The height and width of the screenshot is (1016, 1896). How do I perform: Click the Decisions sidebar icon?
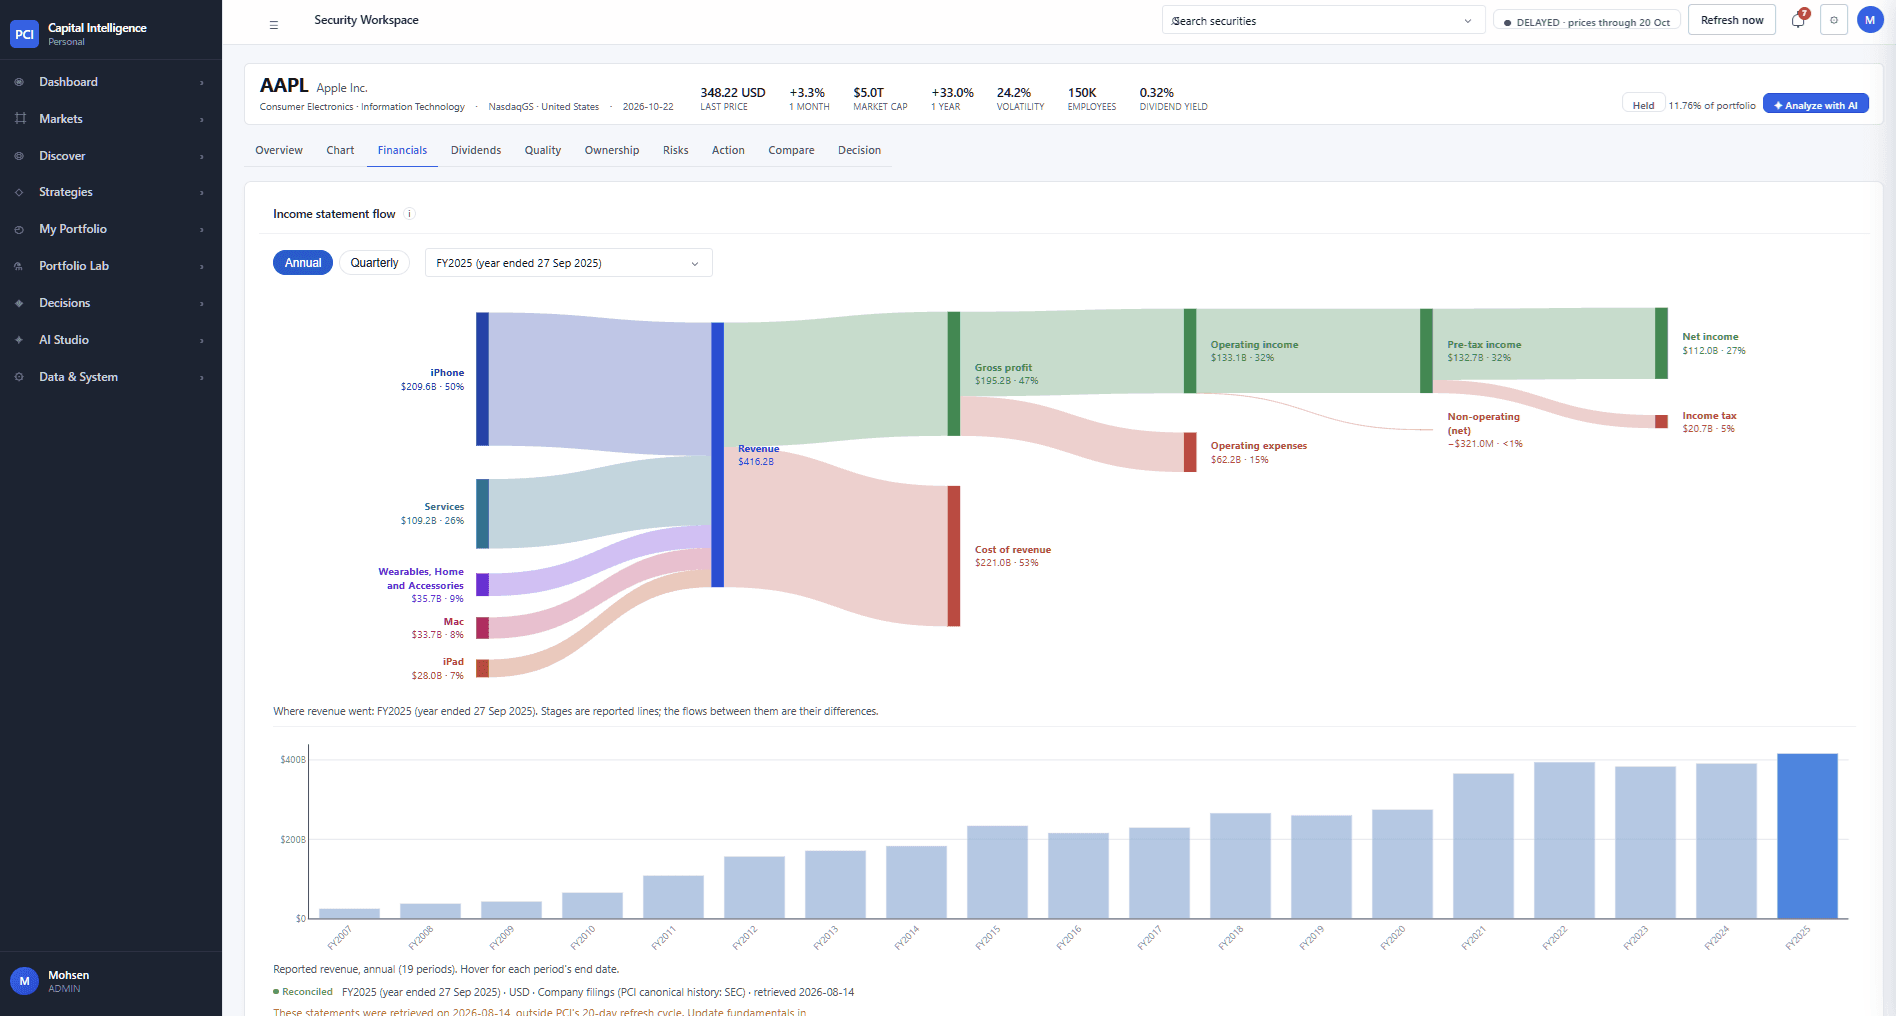point(19,303)
